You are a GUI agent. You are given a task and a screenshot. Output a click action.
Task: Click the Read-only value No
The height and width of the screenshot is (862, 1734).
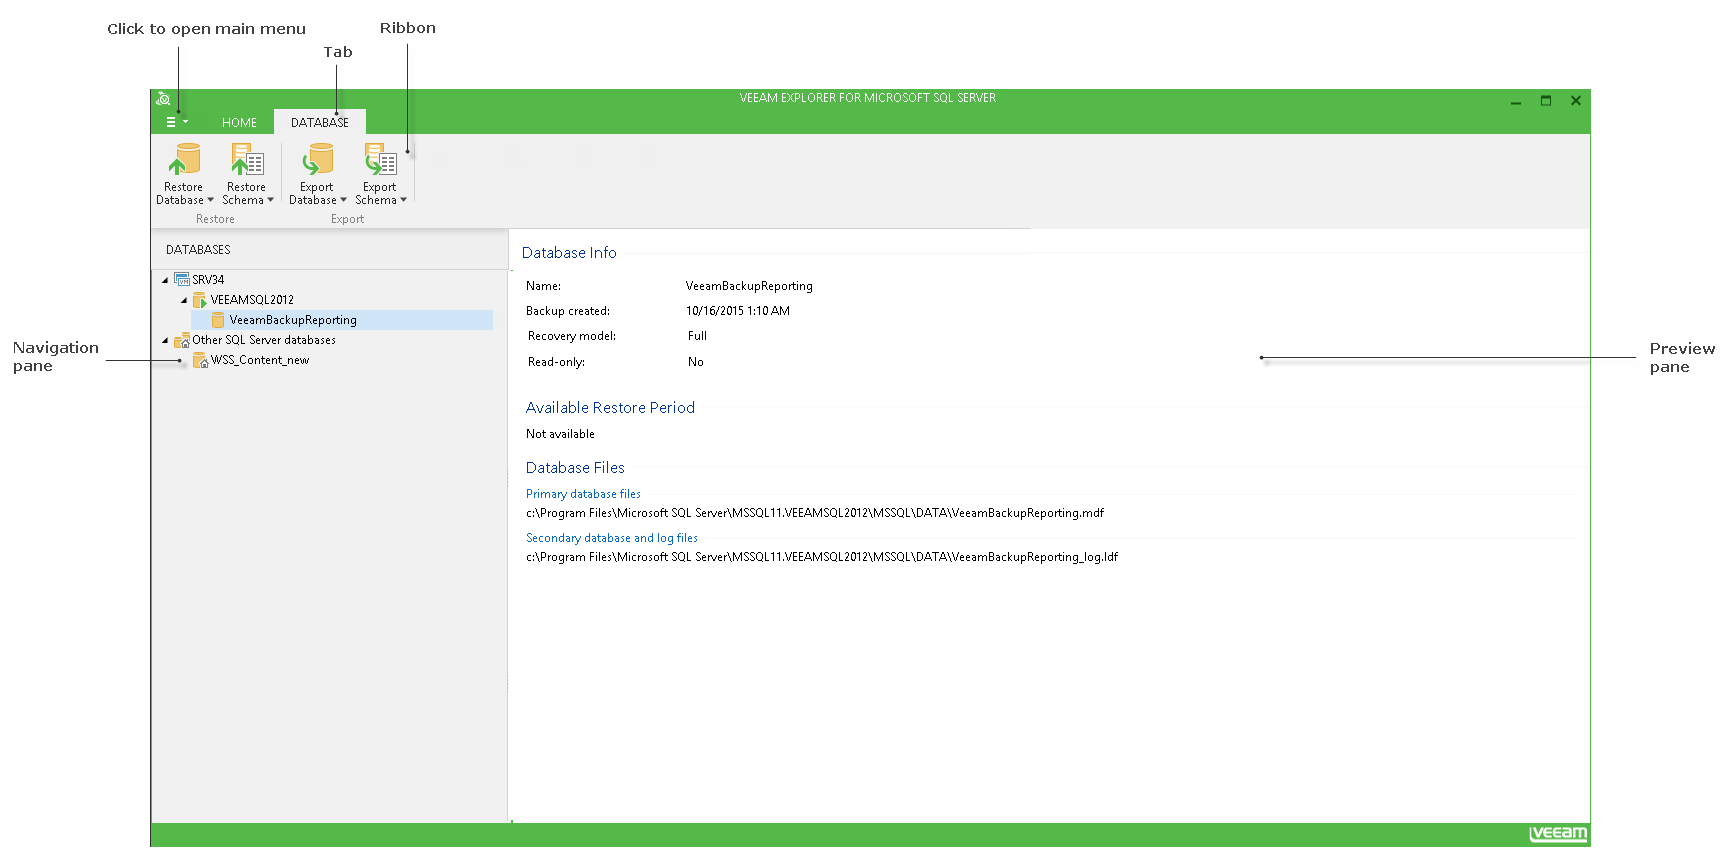pos(695,362)
